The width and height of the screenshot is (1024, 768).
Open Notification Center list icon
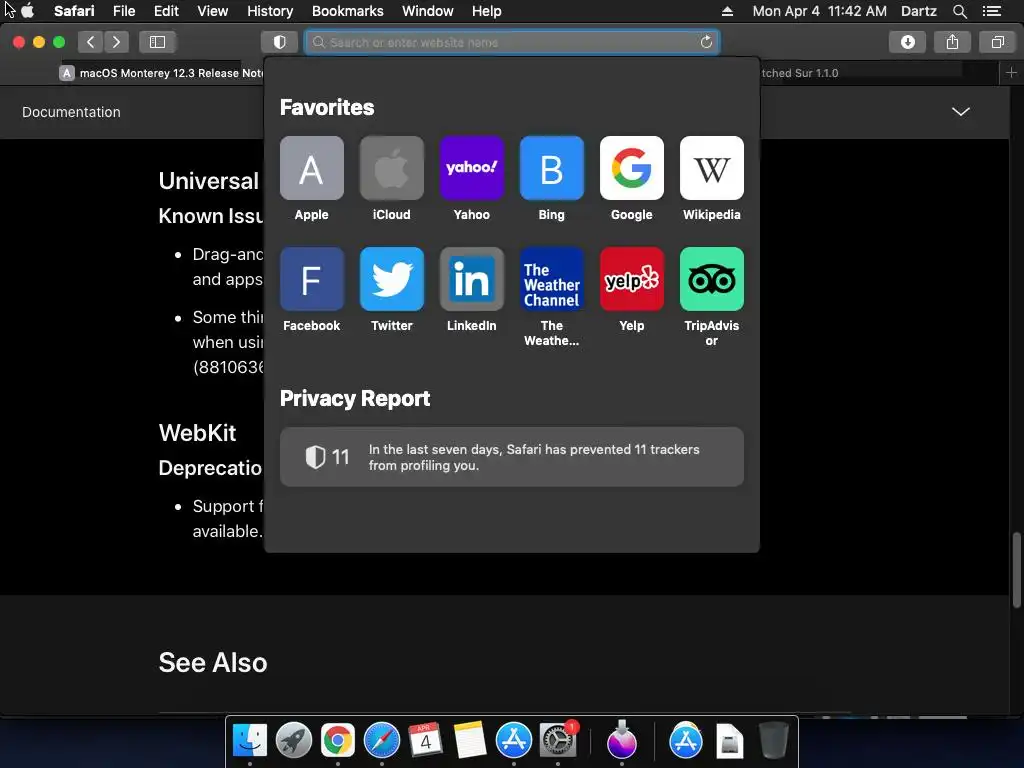coord(991,11)
